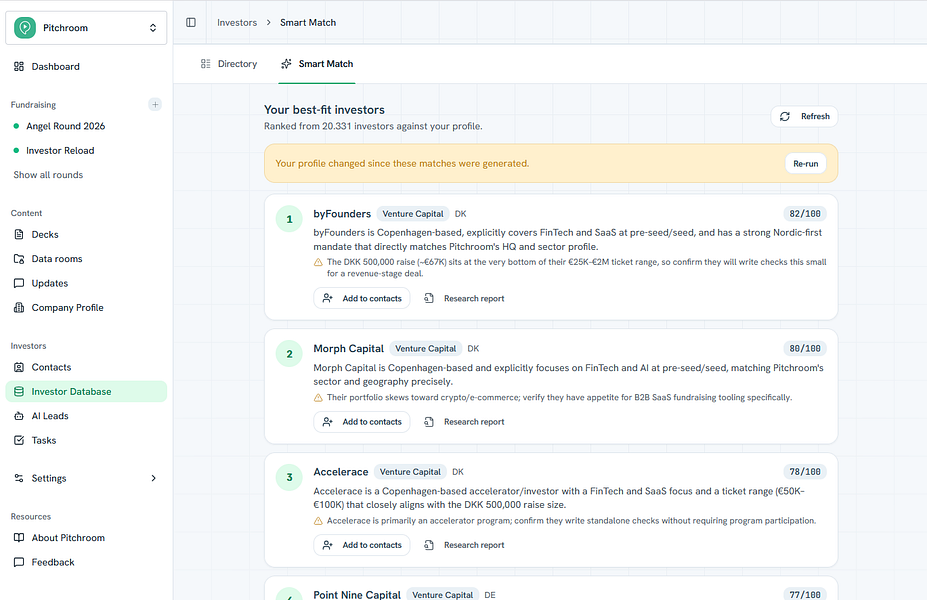This screenshot has height=600, width=927.
Task: Click the Accelerace investor name
Action: click(x=341, y=472)
